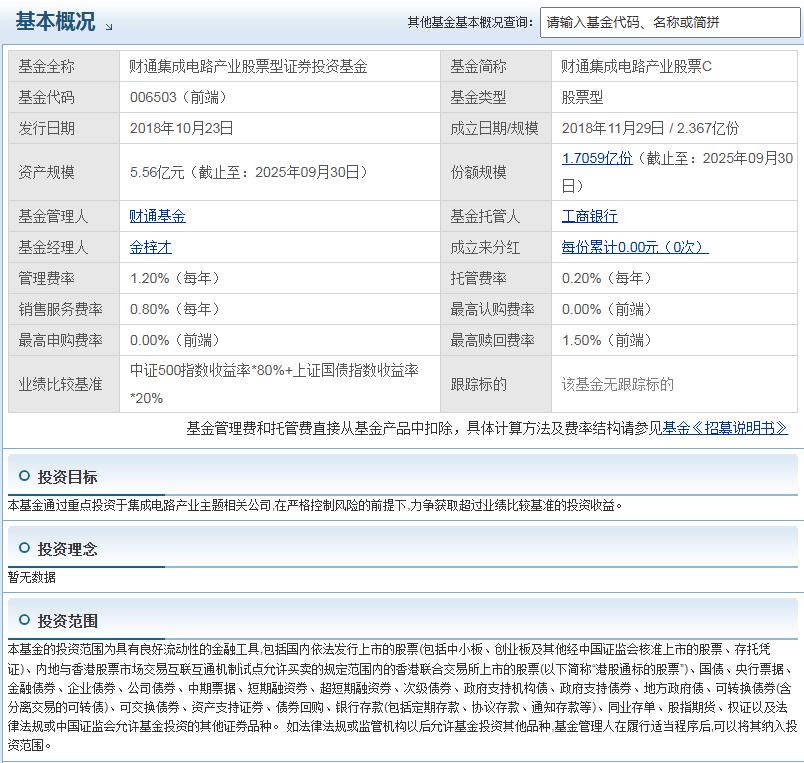Select 最高申购费率 value 0.00%（前端）
Image resolution: width=804 pixels, height=763 pixels.
pyautogui.click(x=174, y=340)
